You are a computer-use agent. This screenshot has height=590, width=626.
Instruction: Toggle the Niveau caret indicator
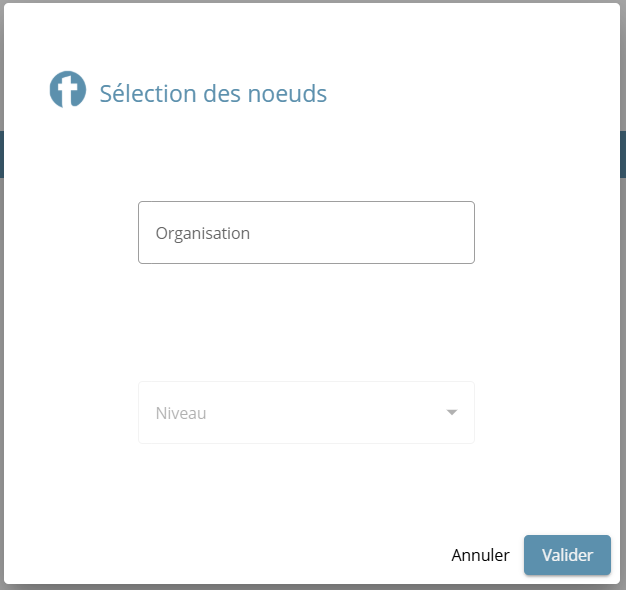[452, 412]
